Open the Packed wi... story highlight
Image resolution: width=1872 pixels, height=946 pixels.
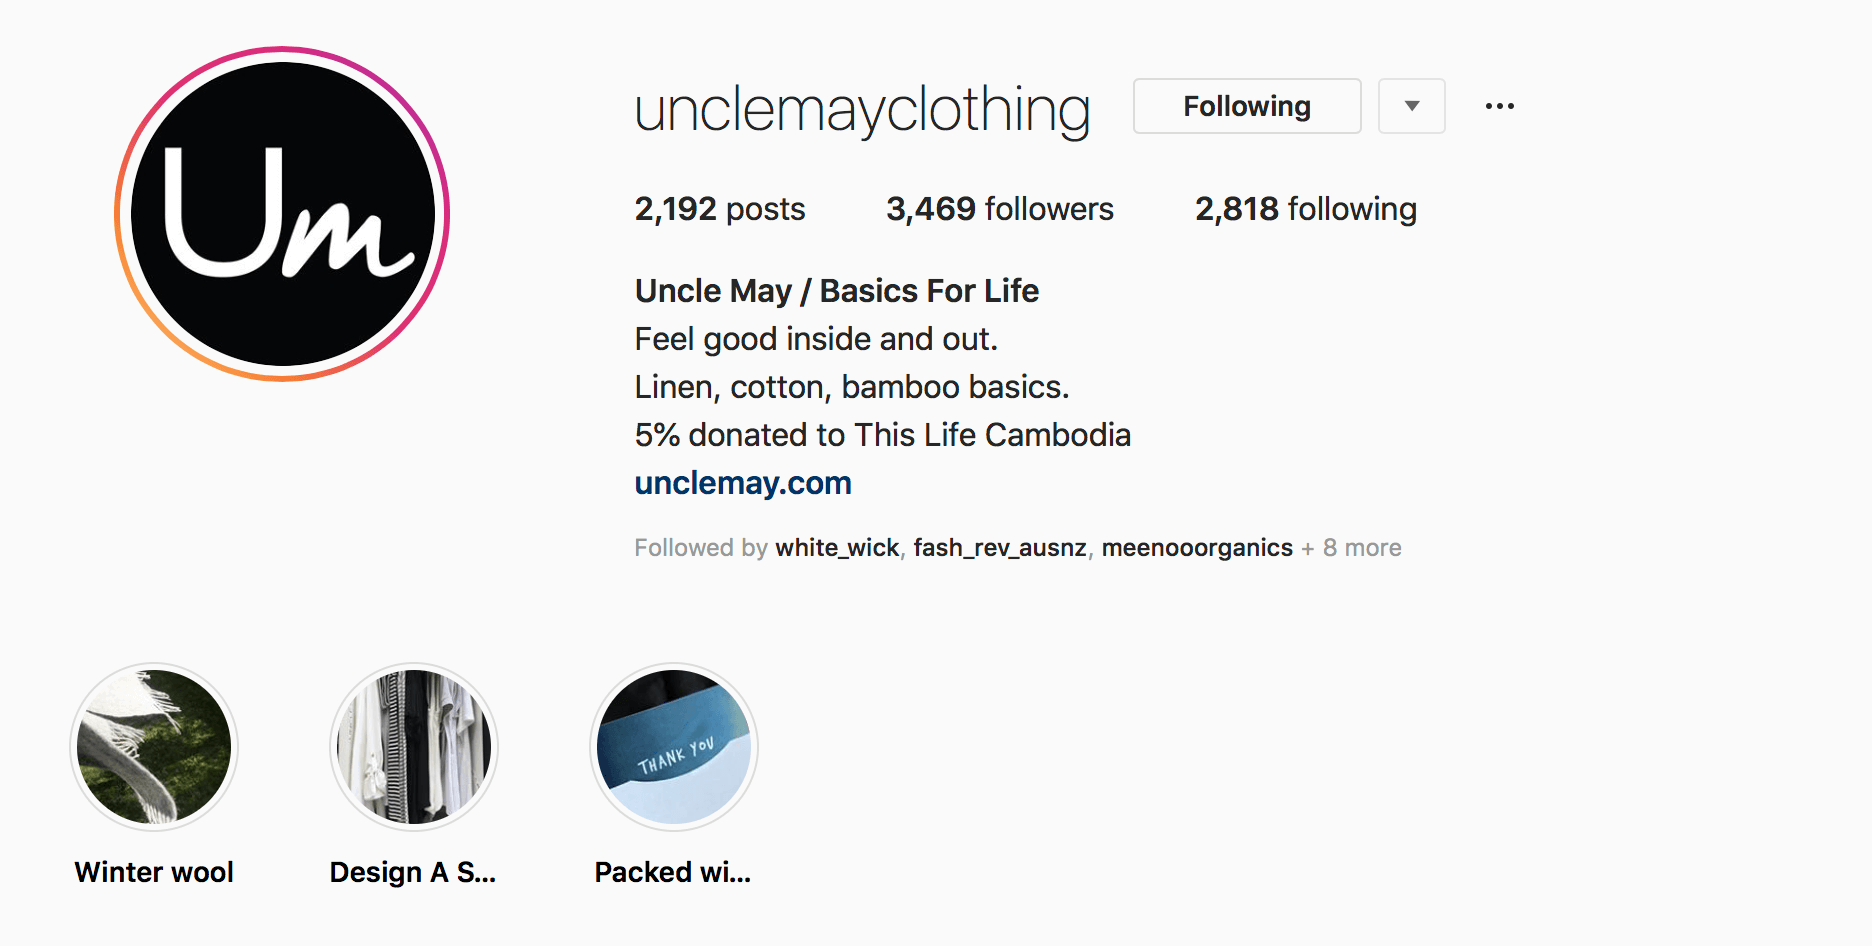click(673, 746)
